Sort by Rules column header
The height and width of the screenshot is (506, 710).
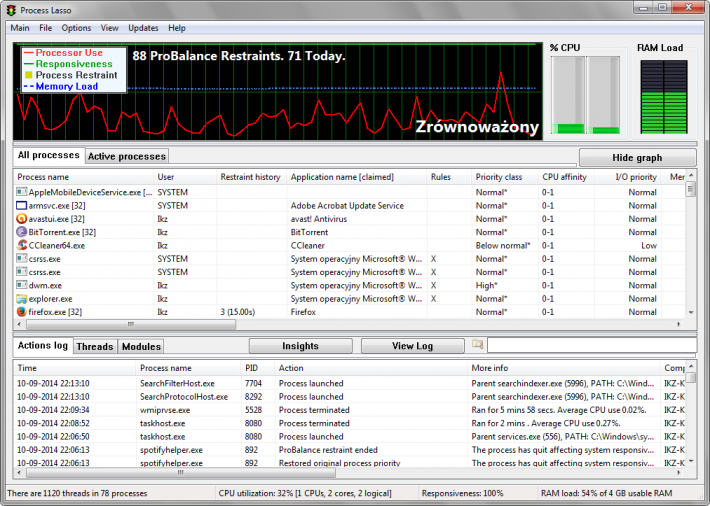pyautogui.click(x=449, y=177)
